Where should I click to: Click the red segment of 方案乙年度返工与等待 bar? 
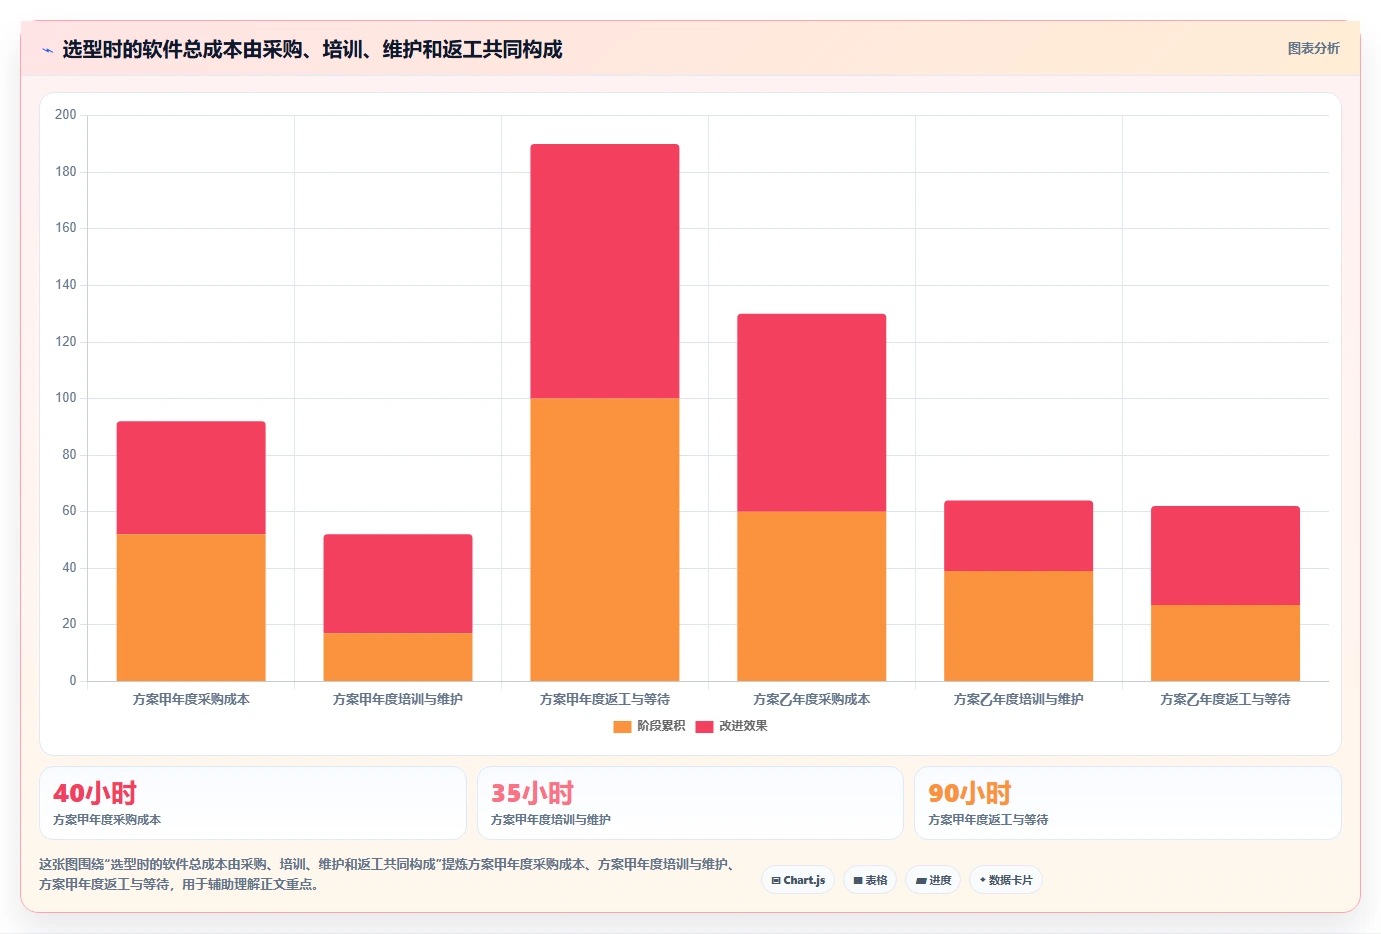[x=1226, y=556]
